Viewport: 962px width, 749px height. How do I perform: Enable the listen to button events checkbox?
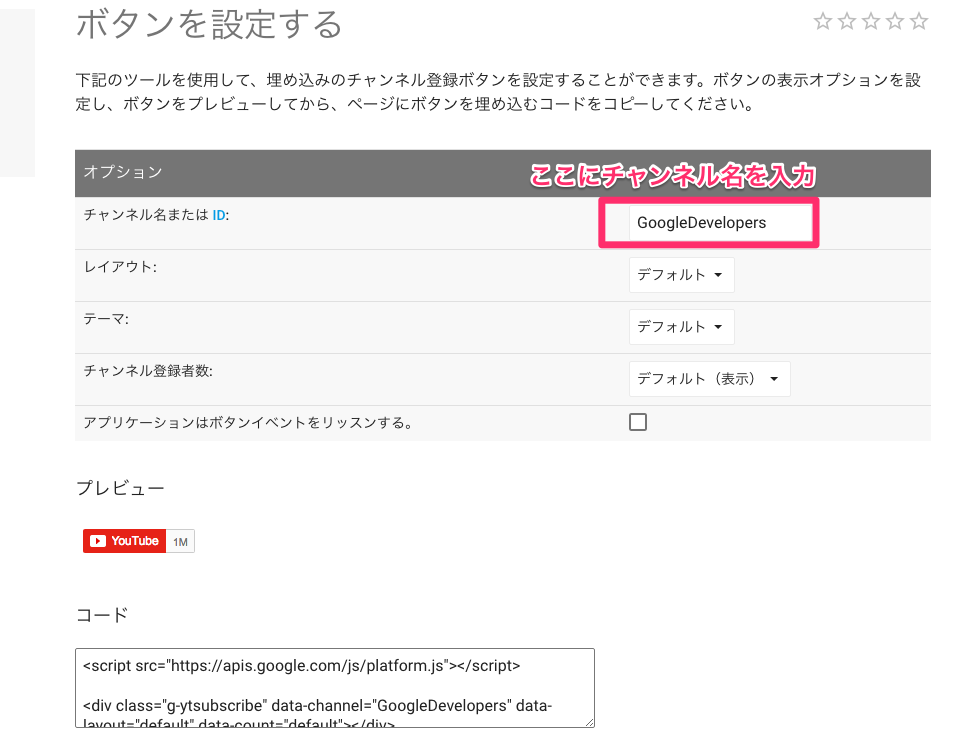click(638, 422)
